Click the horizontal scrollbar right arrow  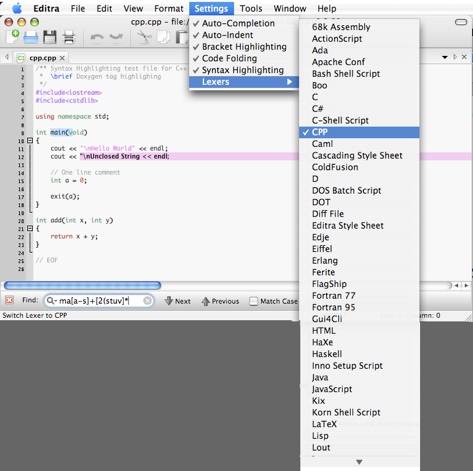click(x=466, y=286)
